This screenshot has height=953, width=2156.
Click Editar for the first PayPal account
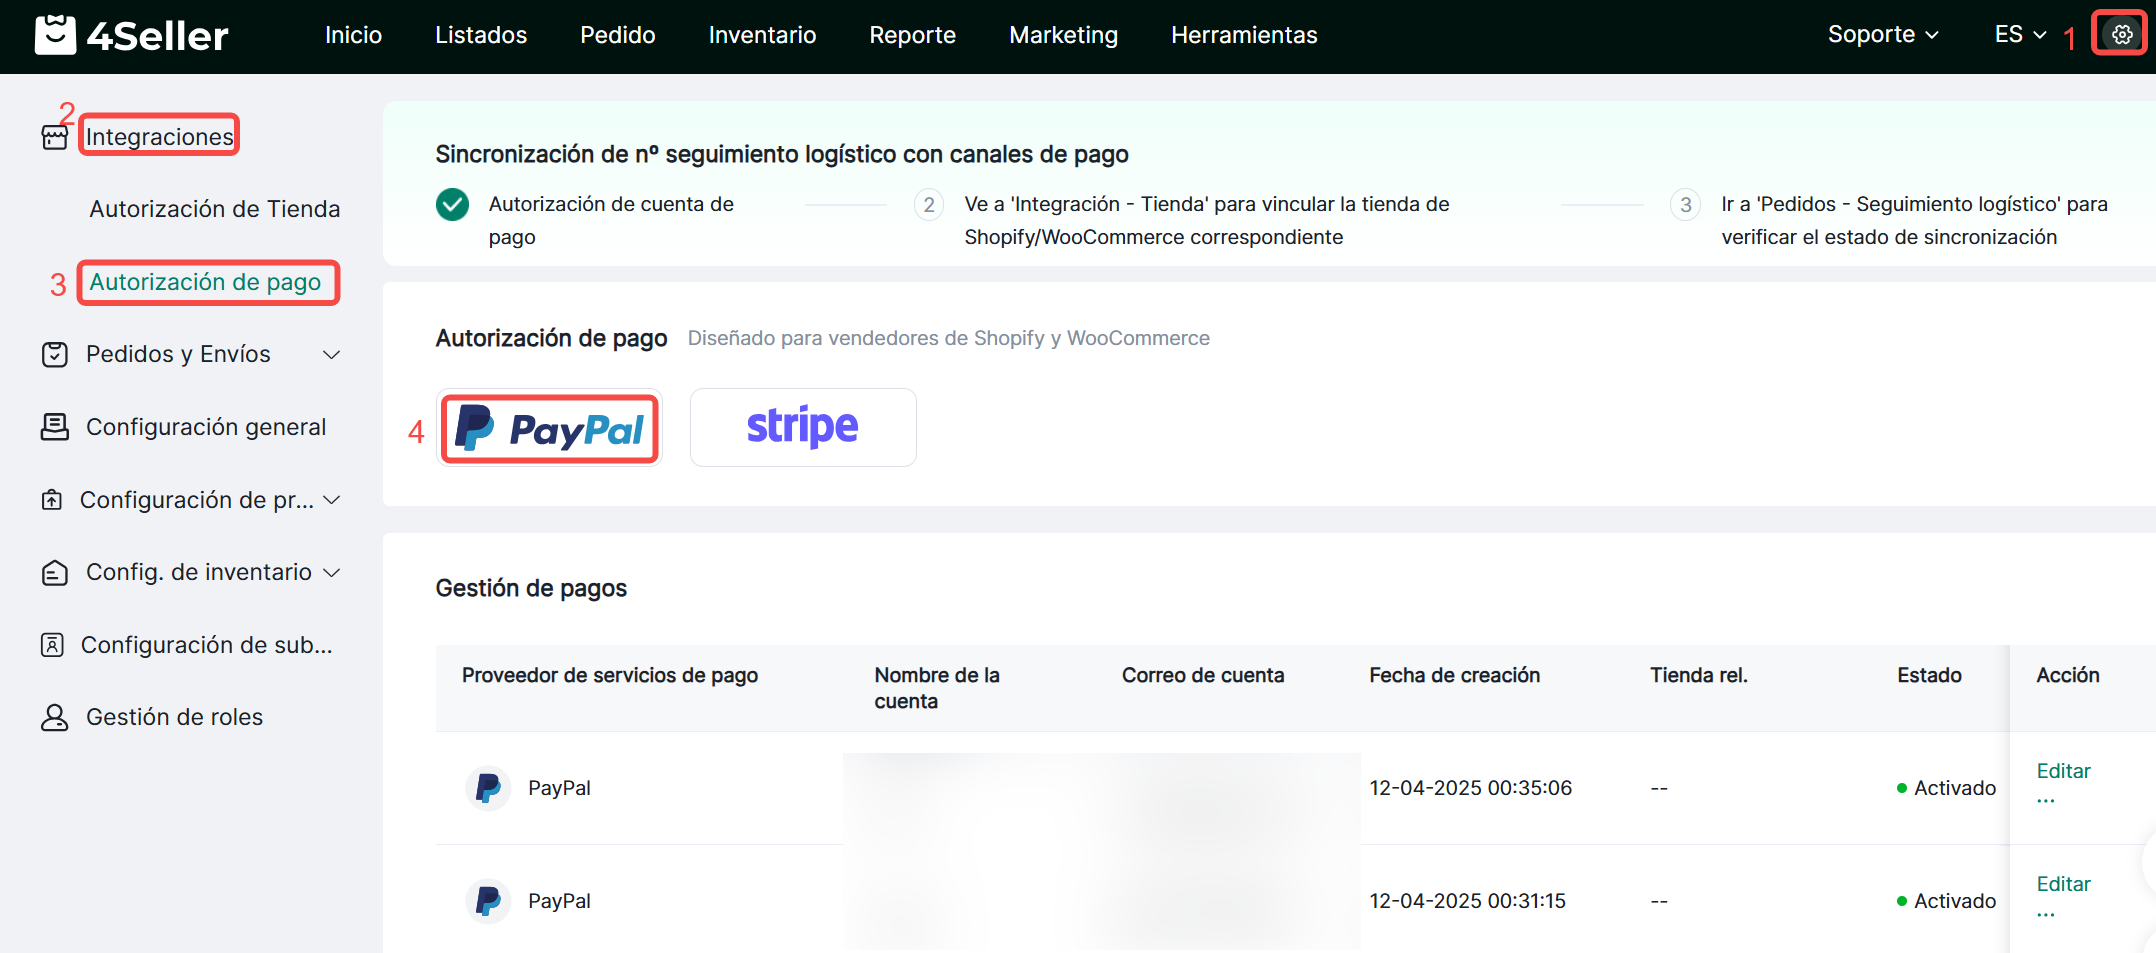(2063, 771)
